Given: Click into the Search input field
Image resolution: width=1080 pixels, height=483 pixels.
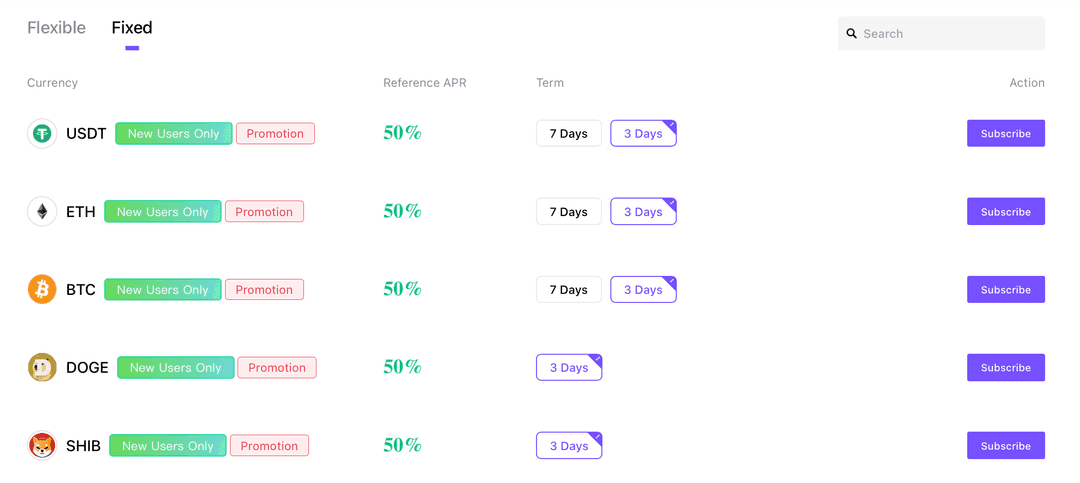Looking at the screenshot, I should [x=950, y=34].
